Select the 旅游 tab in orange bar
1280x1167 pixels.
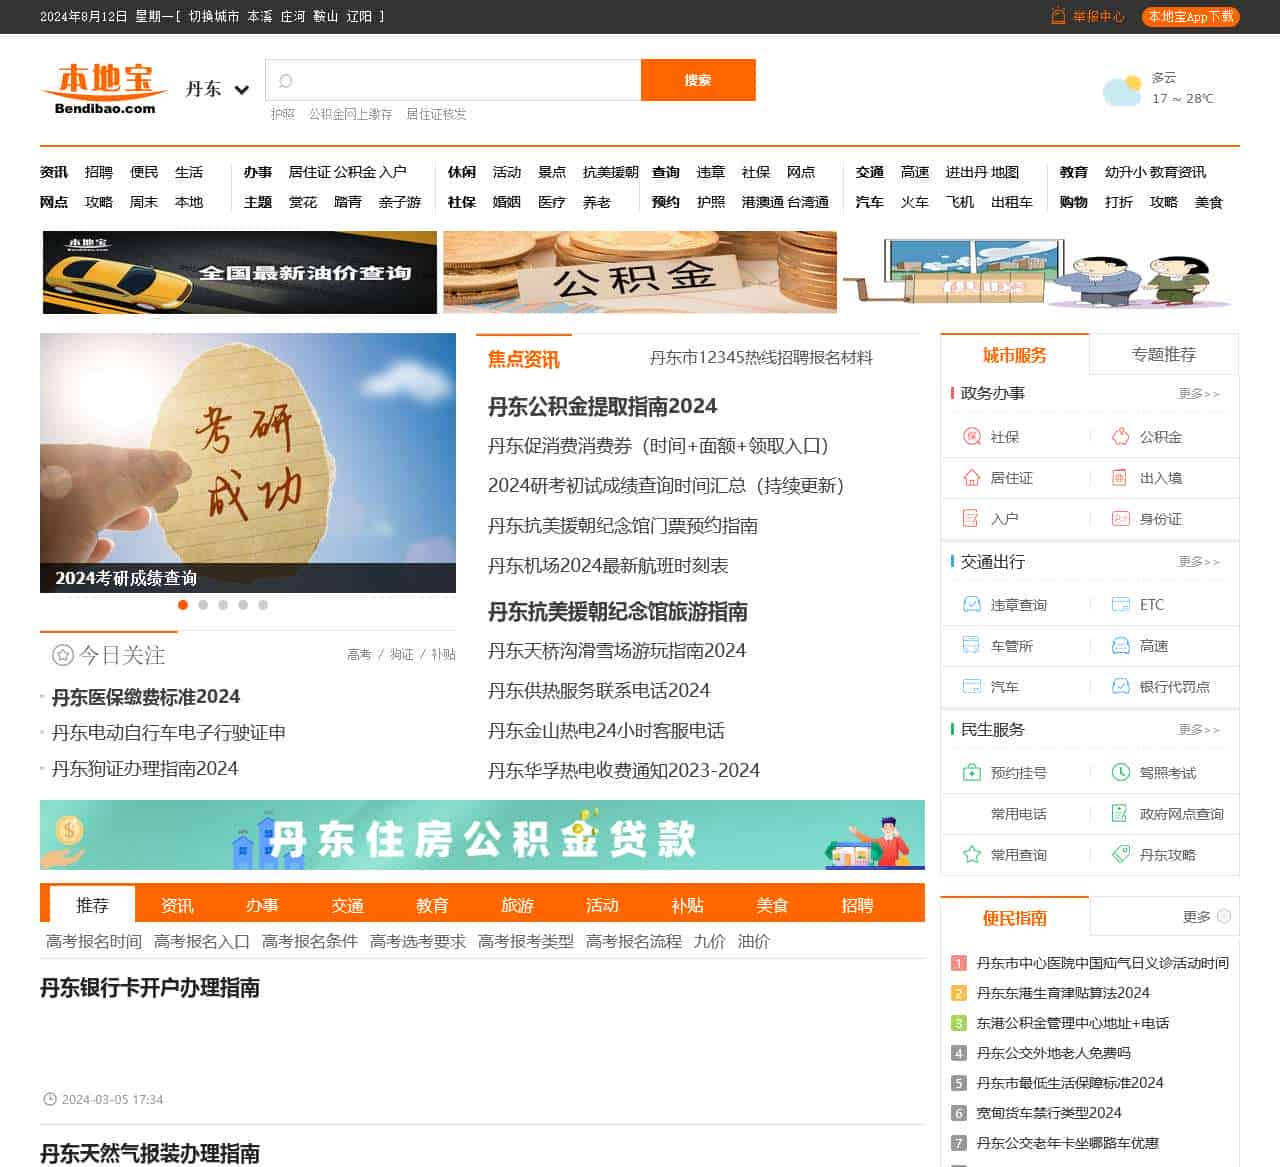click(517, 905)
